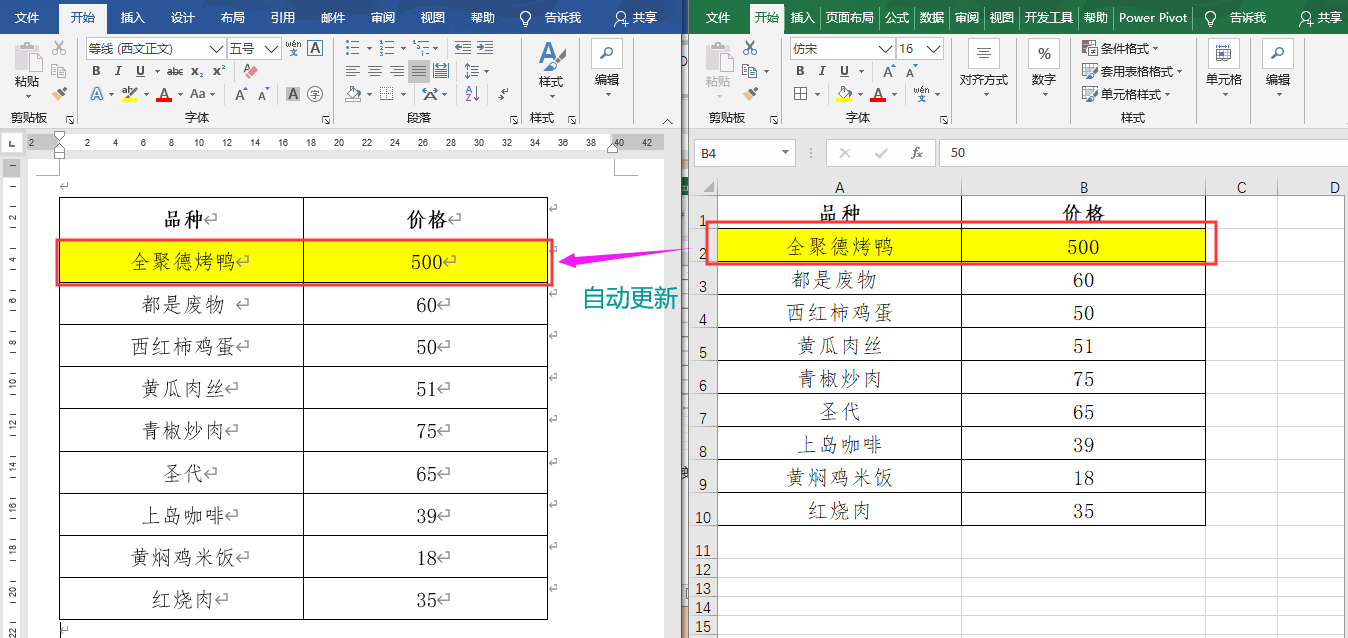Apply red font color in Word
This screenshot has width=1348, height=638.
164,94
